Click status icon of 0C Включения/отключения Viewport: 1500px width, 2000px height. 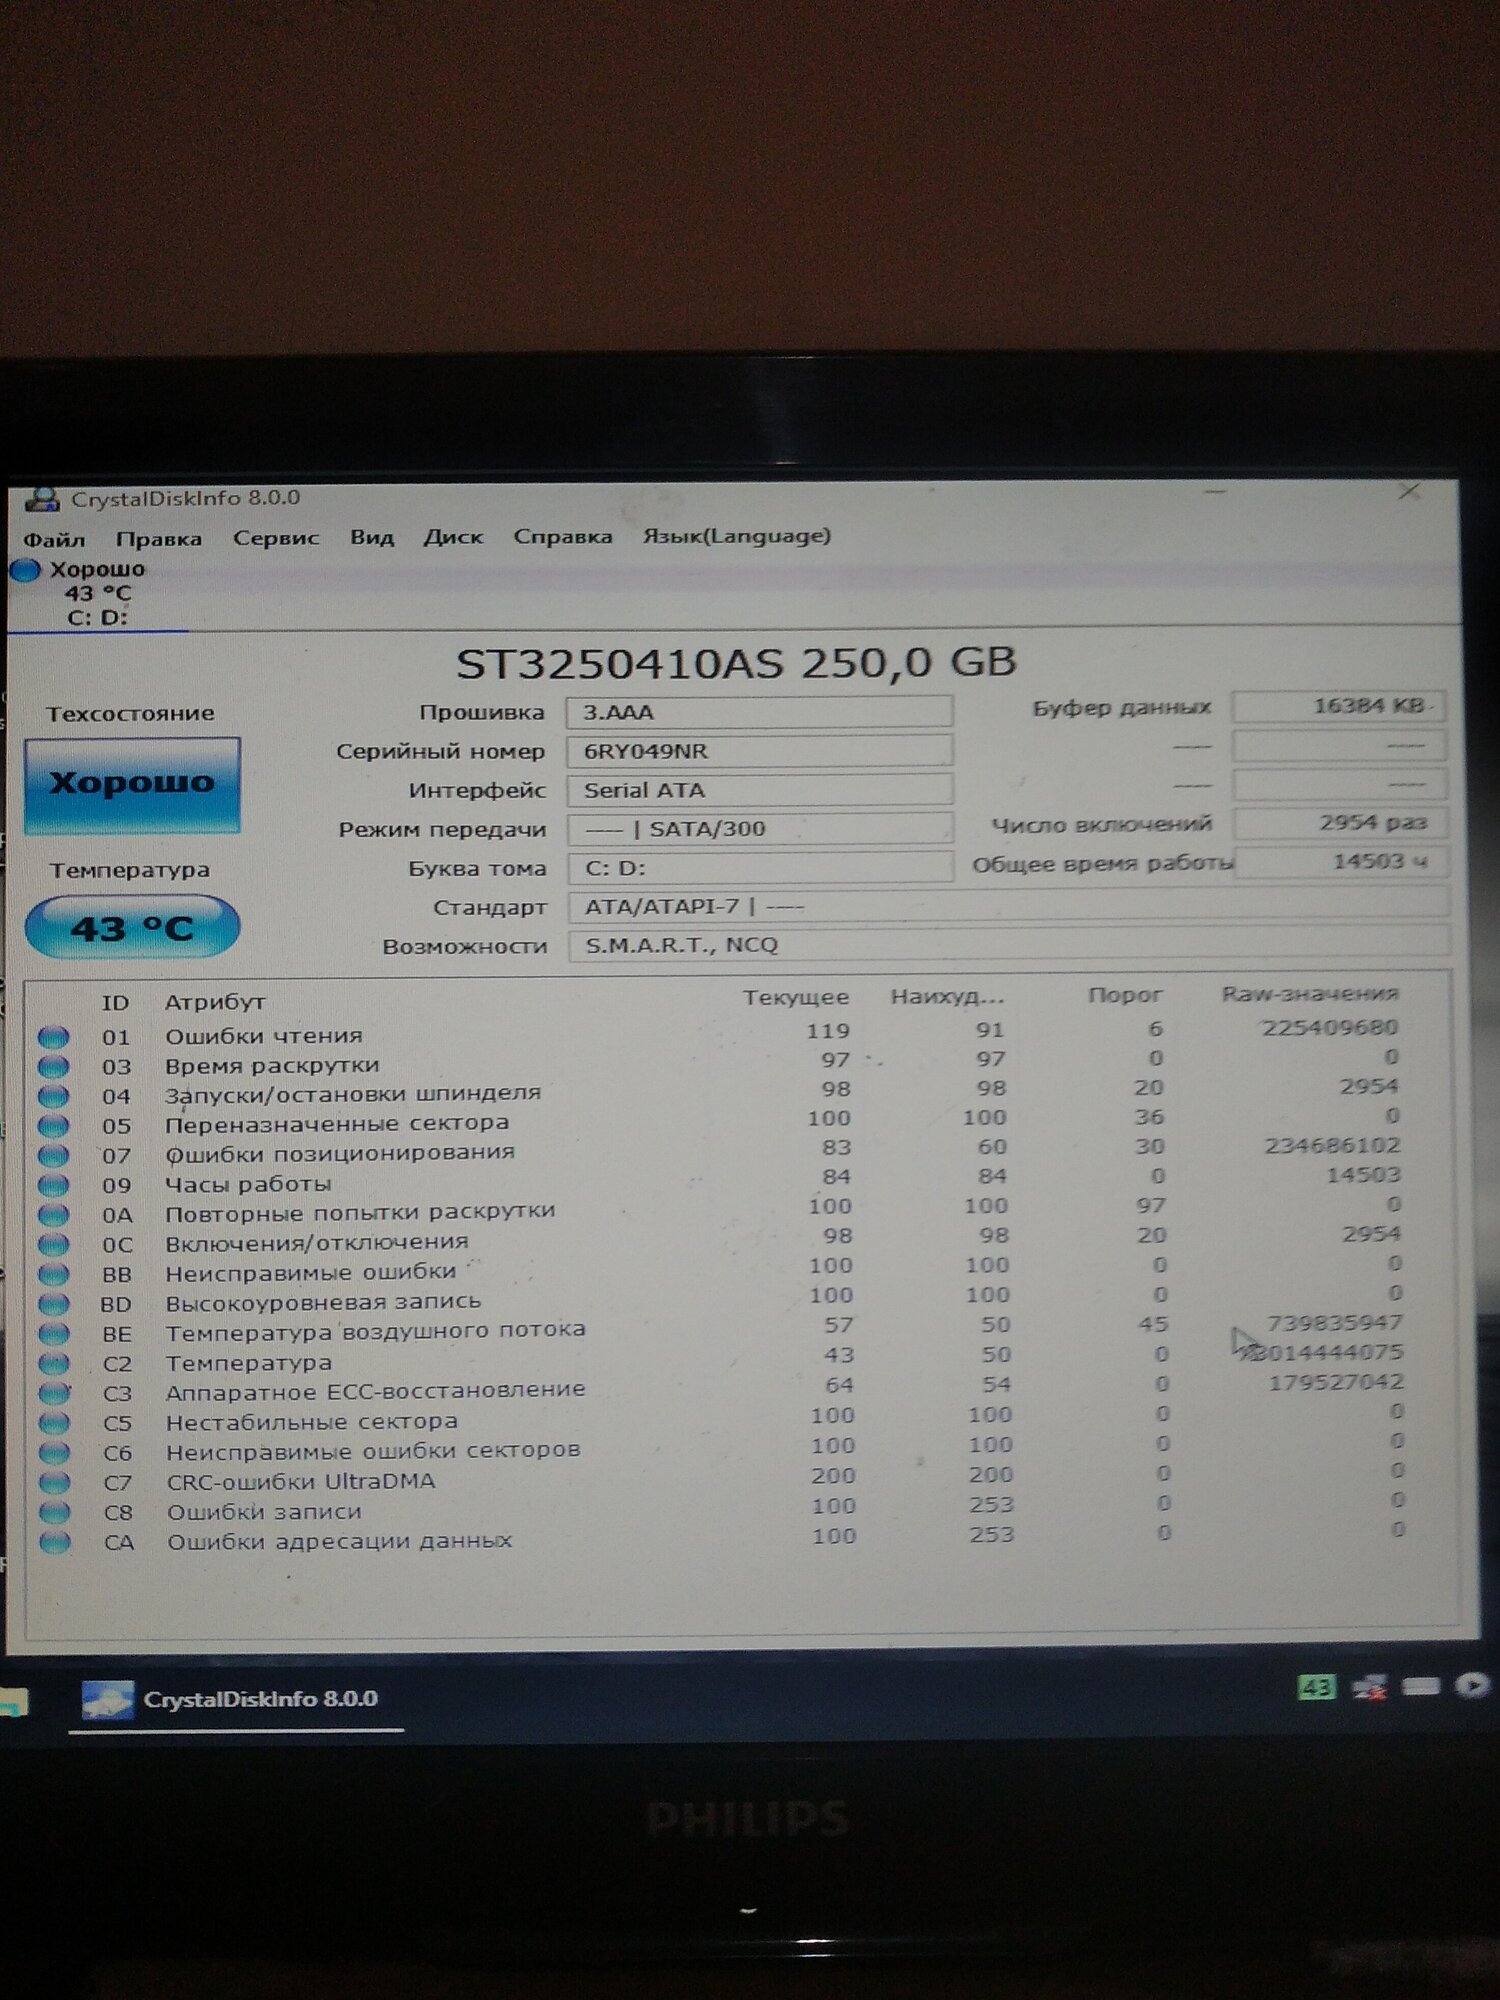pos(53,1245)
